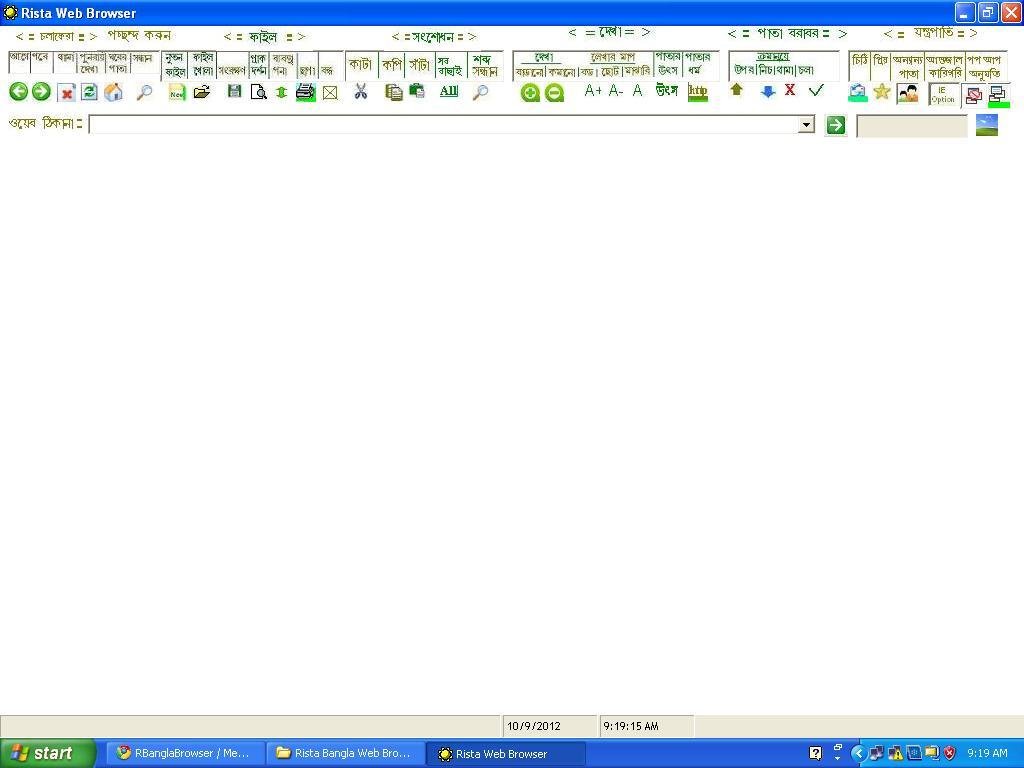Open the web address history dropdown
This screenshot has height=768, width=1024.
pyautogui.click(x=807, y=124)
